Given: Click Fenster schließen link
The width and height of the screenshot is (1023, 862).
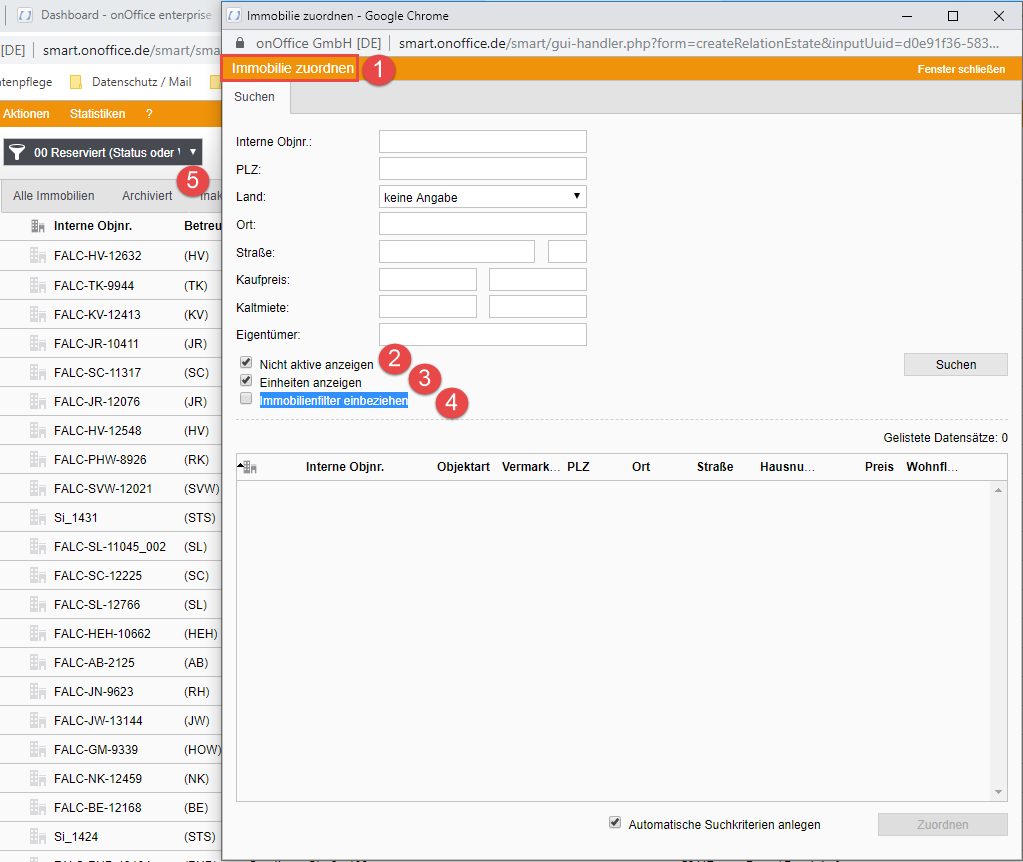Looking at the screenshot, I should [x=960, y=69].
